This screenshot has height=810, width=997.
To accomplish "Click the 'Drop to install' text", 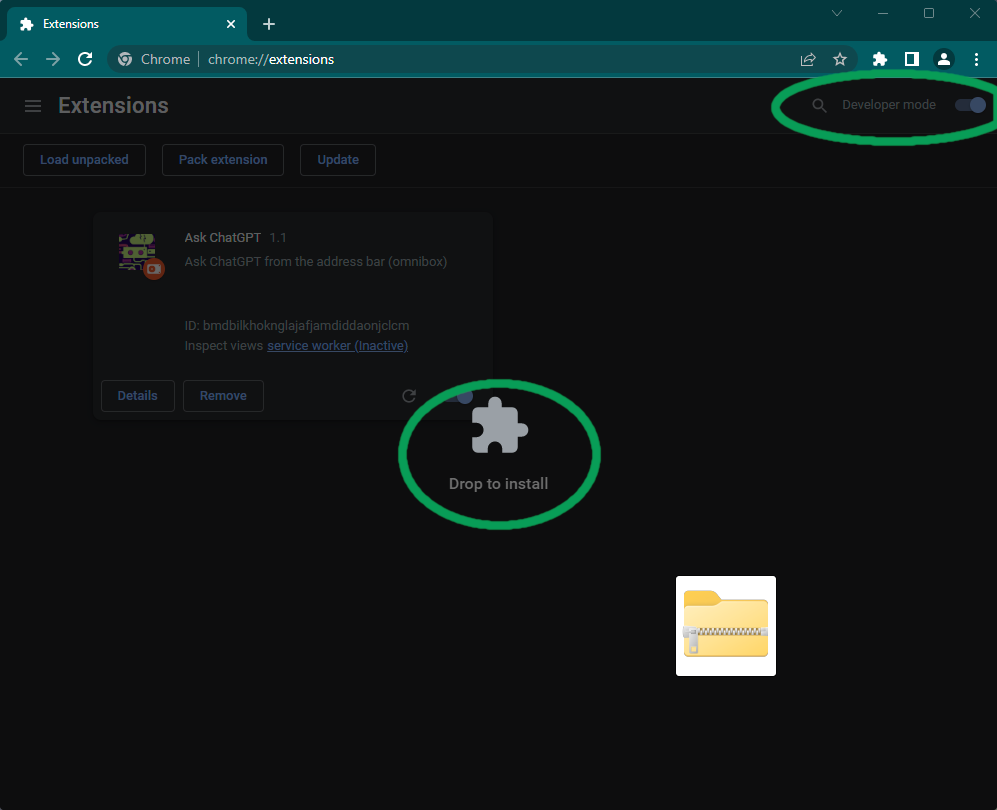I will tap(498, 484).
